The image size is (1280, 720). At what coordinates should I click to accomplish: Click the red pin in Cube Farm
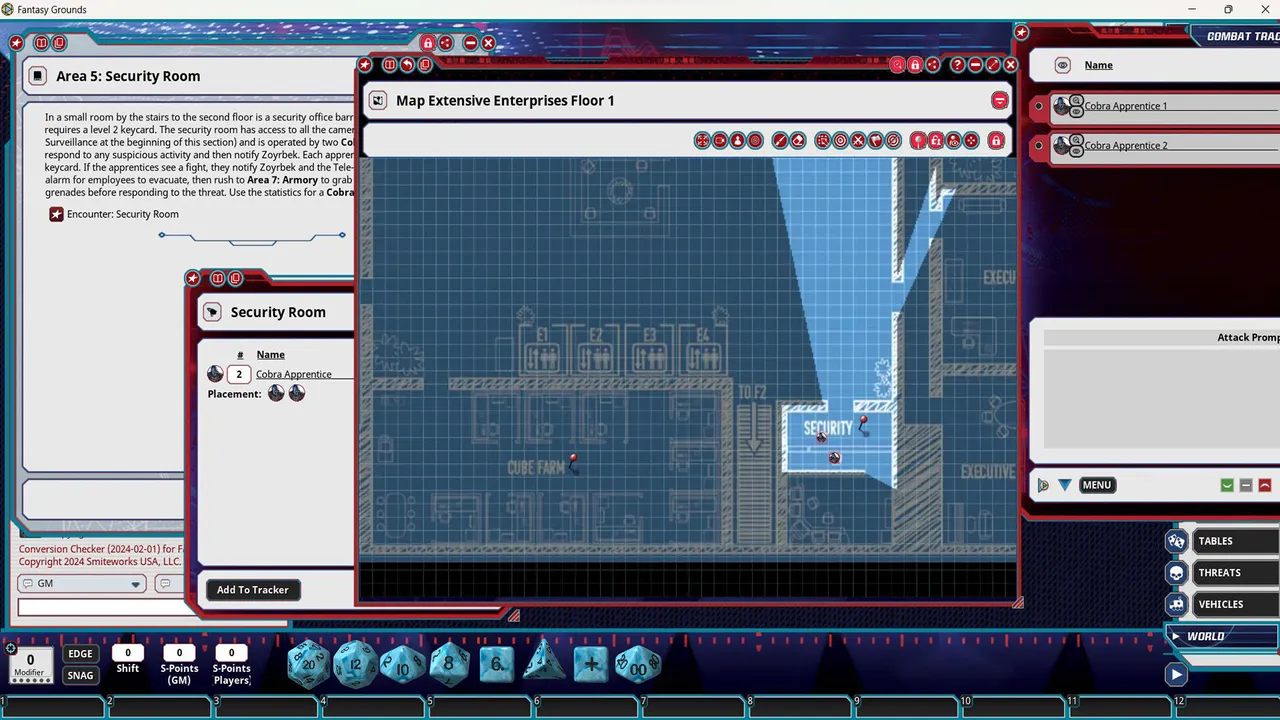point(573,460)
